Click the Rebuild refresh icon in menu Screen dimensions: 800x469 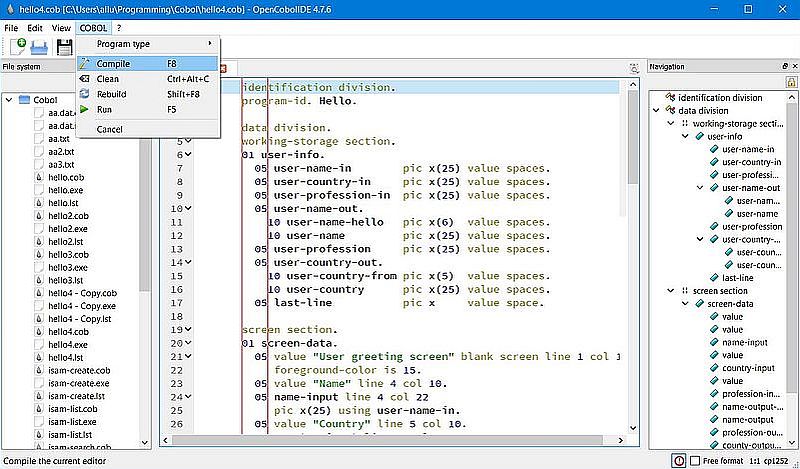click(x=85, y=94)
